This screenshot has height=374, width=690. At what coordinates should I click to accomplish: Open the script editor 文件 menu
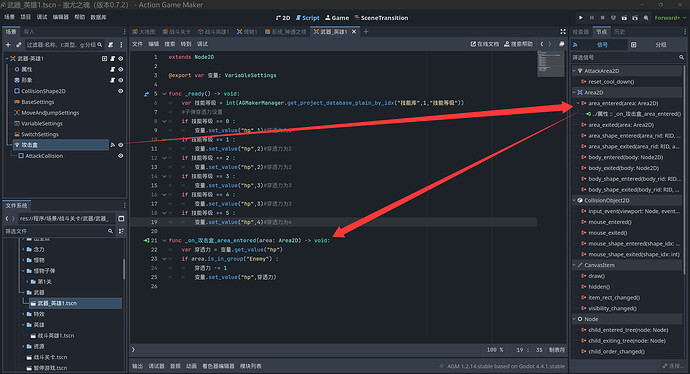point(137,44)
